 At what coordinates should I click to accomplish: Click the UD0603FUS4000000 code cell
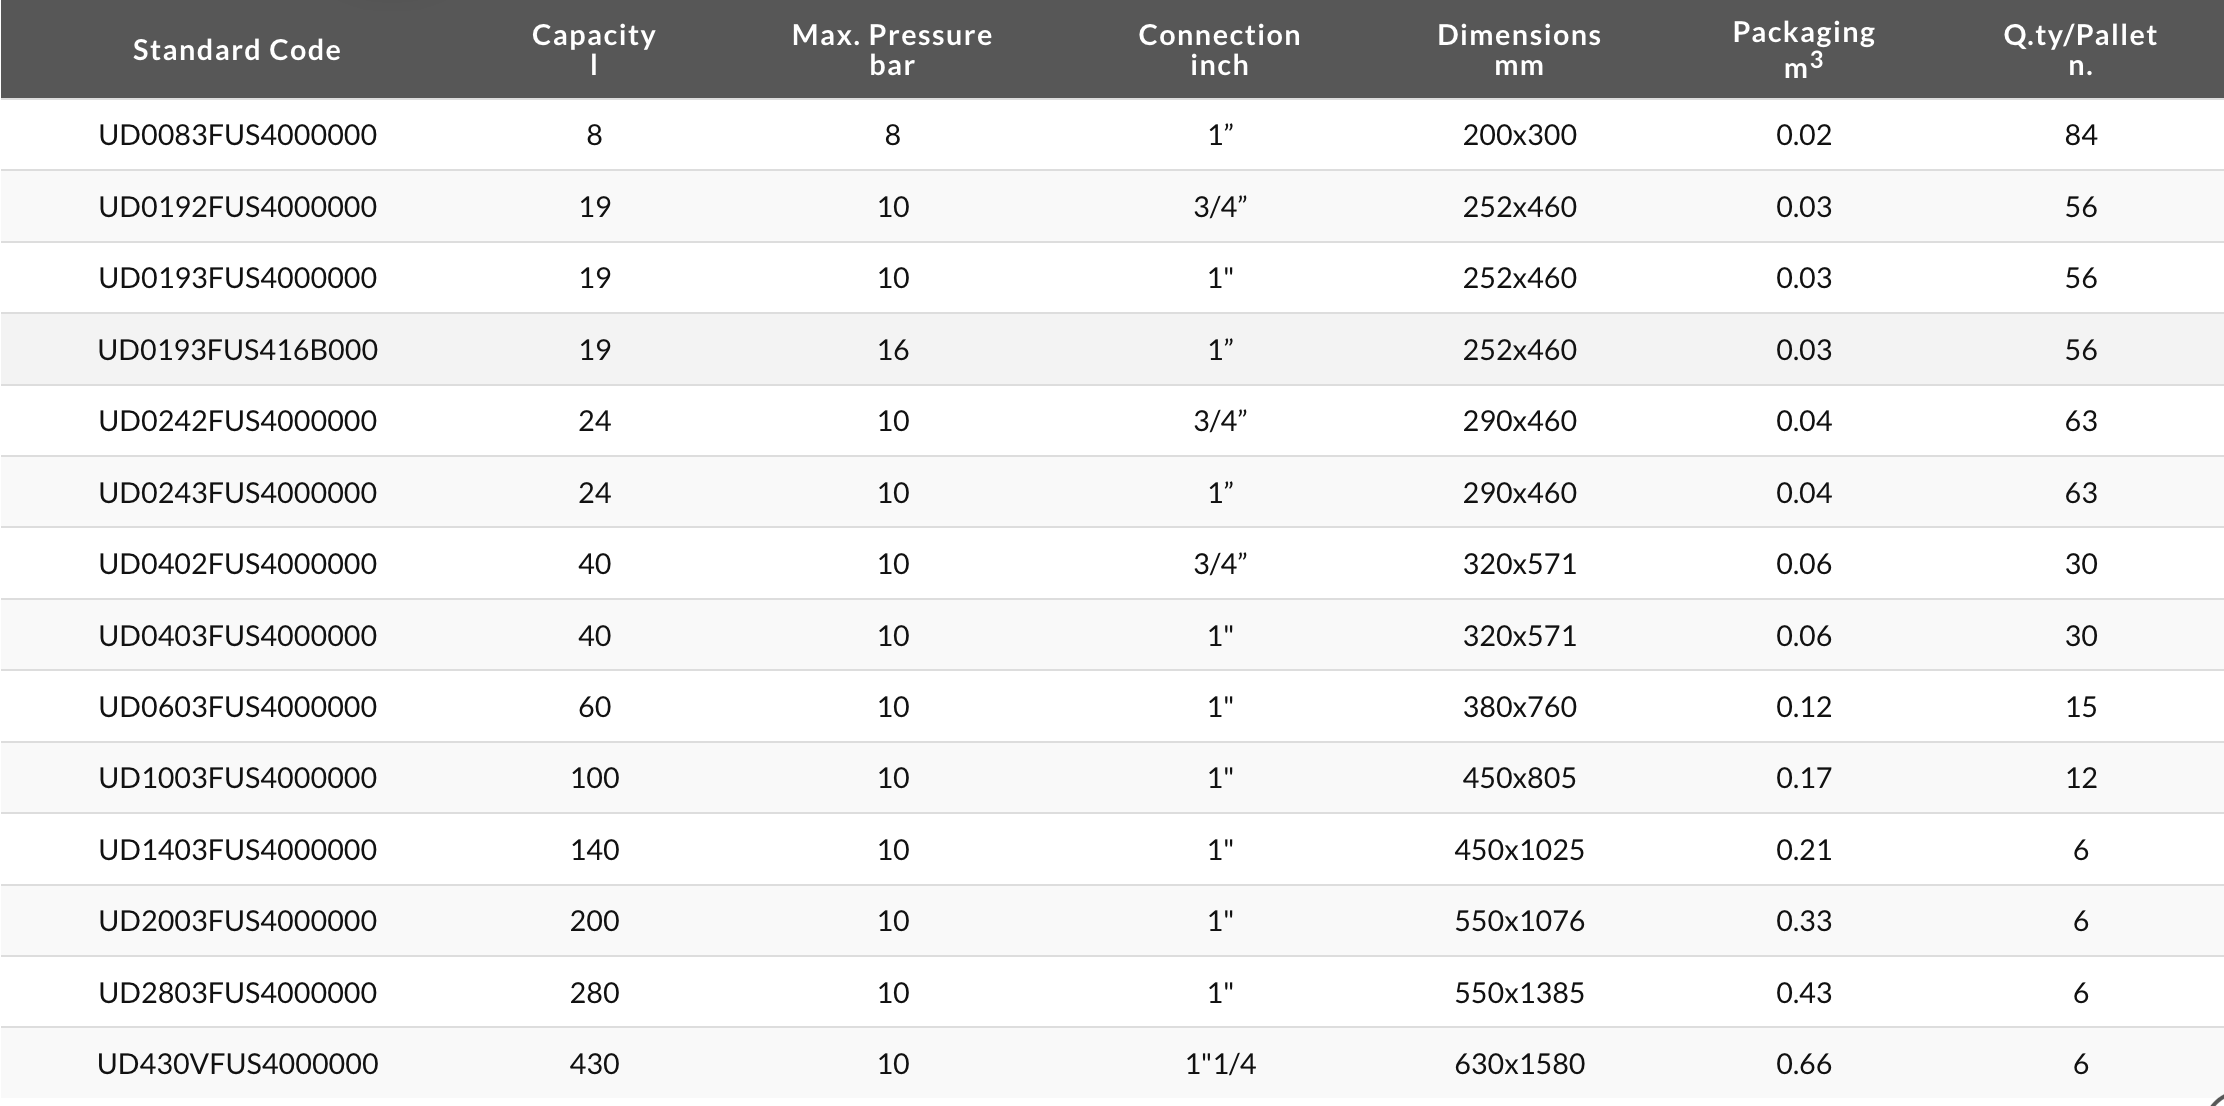(237, 707)
